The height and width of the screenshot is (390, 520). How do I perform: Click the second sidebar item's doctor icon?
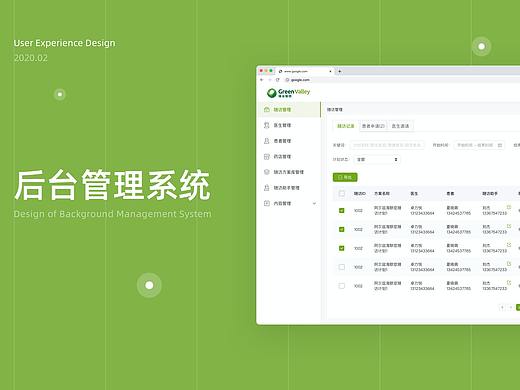(267, 125)
